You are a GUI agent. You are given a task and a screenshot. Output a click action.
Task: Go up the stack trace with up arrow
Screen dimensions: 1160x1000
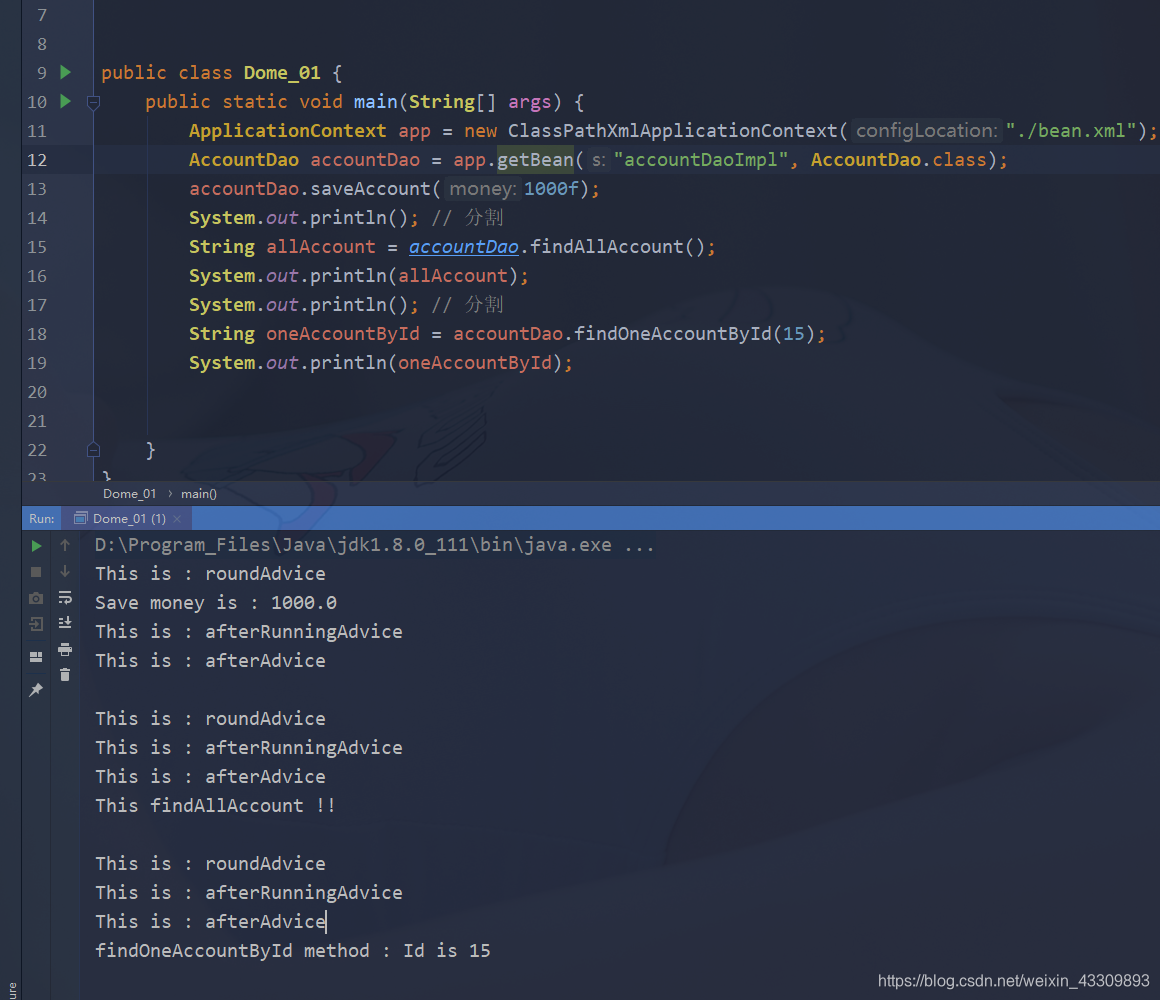[x=65, y=545]
